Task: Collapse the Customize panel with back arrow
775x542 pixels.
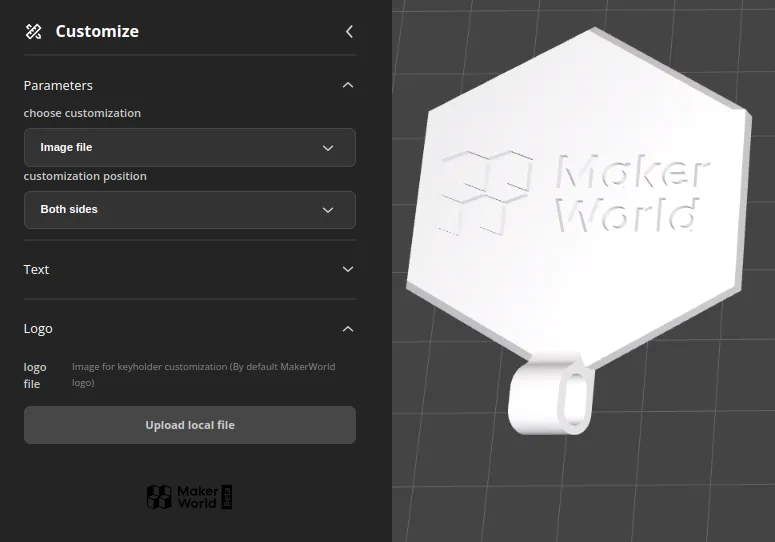Action: point(349,32)
